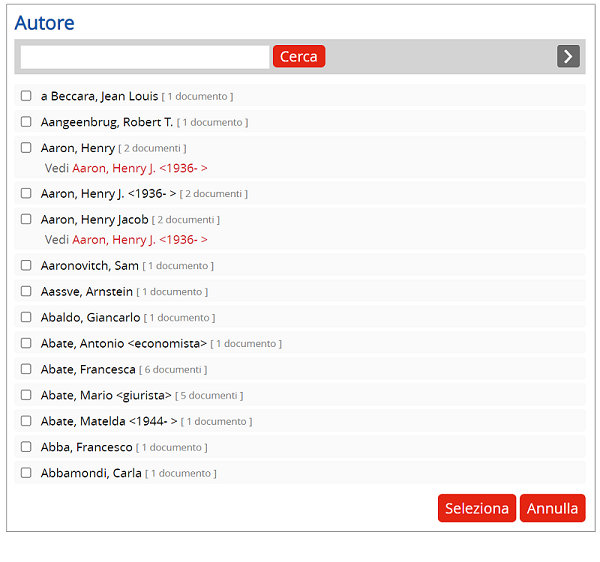Select Abbamondi, Carla checkbox

click(x=26, y=473)
